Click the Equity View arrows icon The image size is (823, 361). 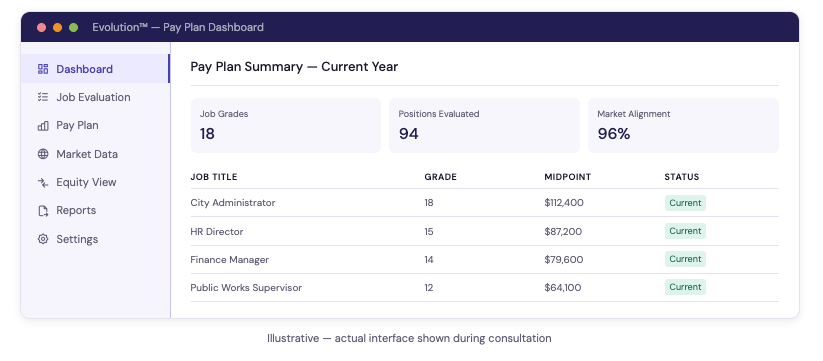[x=43, y=182]
